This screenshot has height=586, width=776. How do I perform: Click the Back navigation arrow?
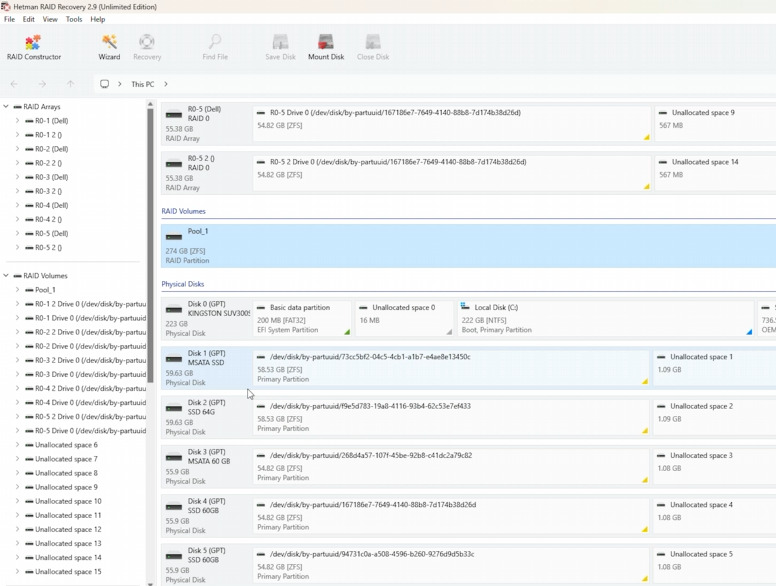(x=14, y=84)
